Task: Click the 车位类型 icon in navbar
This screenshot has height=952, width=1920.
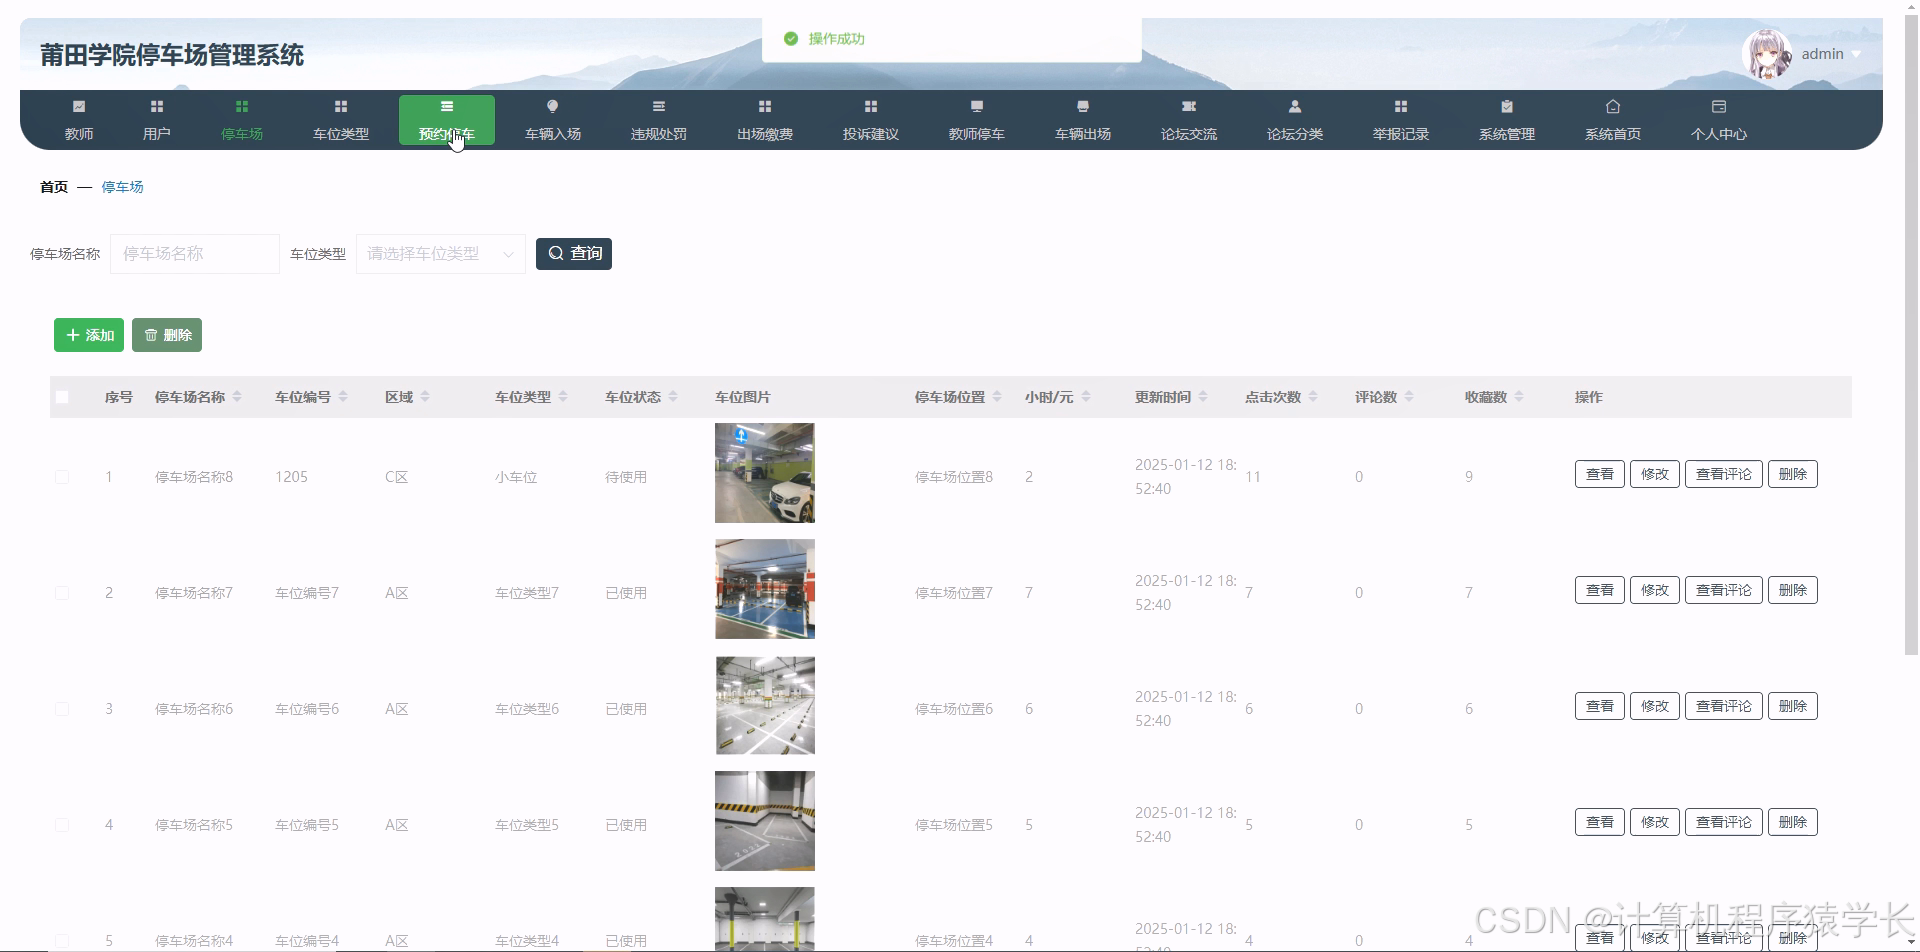Action: click(341, 106)
